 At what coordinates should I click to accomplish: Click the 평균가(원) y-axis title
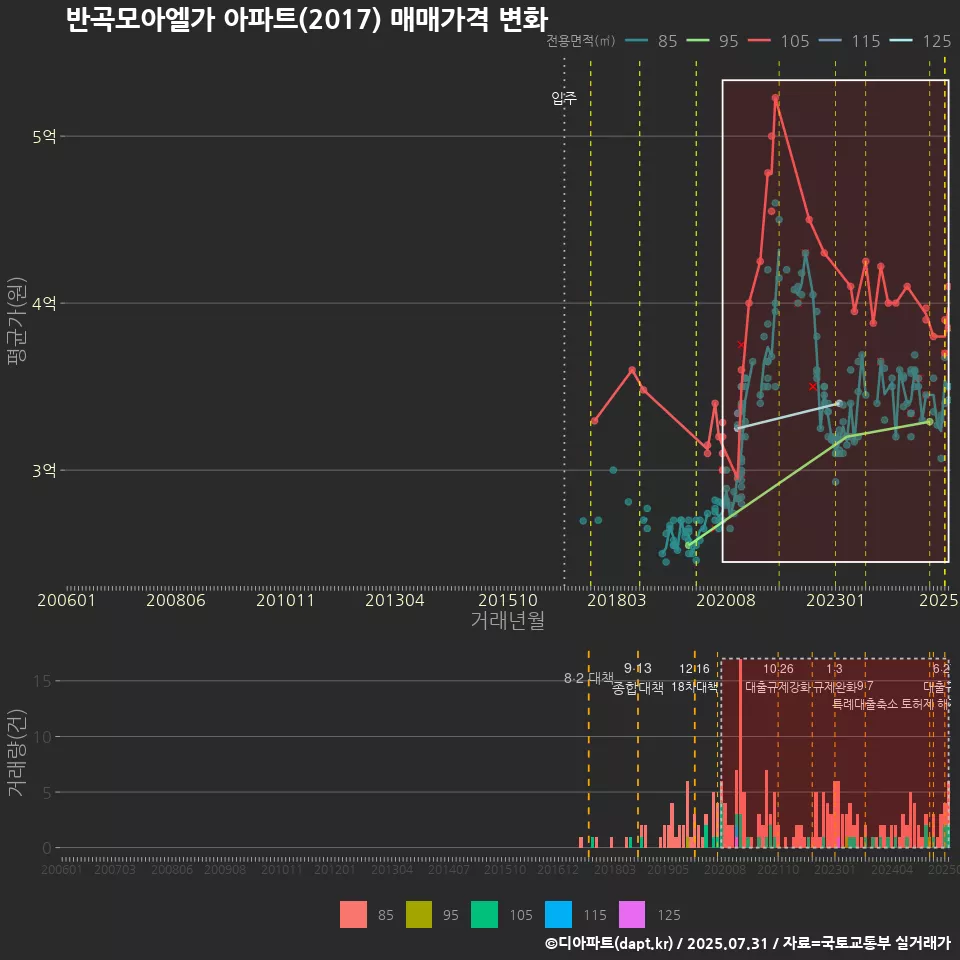pyautogui.click(x=17, y=321)
